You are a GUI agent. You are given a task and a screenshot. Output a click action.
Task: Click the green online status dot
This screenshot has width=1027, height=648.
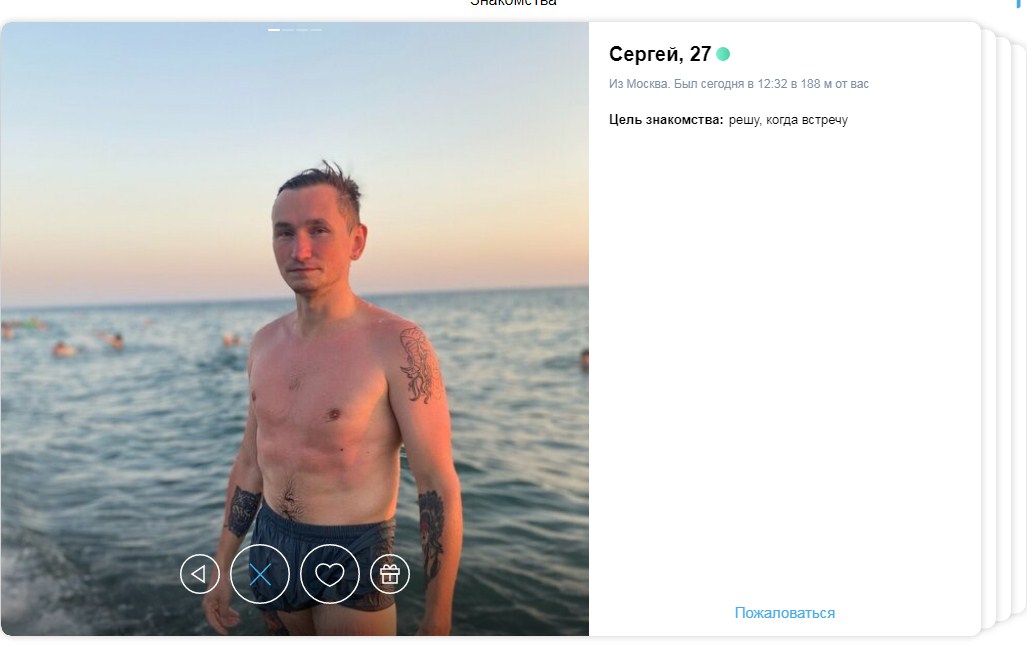pos(723,54)
